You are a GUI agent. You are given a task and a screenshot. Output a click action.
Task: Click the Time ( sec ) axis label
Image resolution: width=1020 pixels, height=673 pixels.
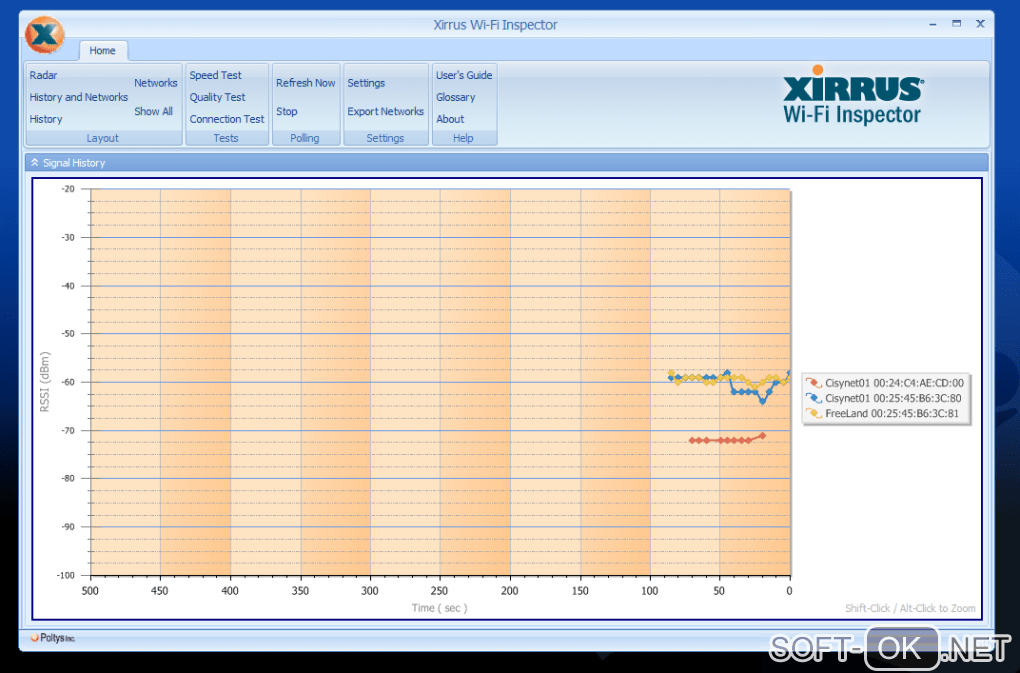tap(440, 608)
